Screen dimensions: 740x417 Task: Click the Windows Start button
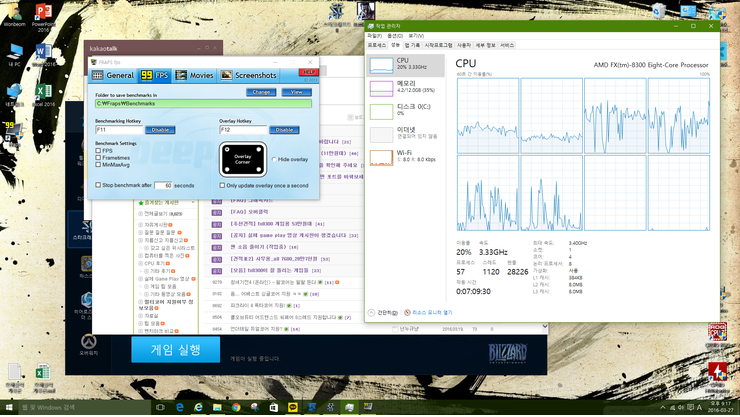tap(9, 408)
